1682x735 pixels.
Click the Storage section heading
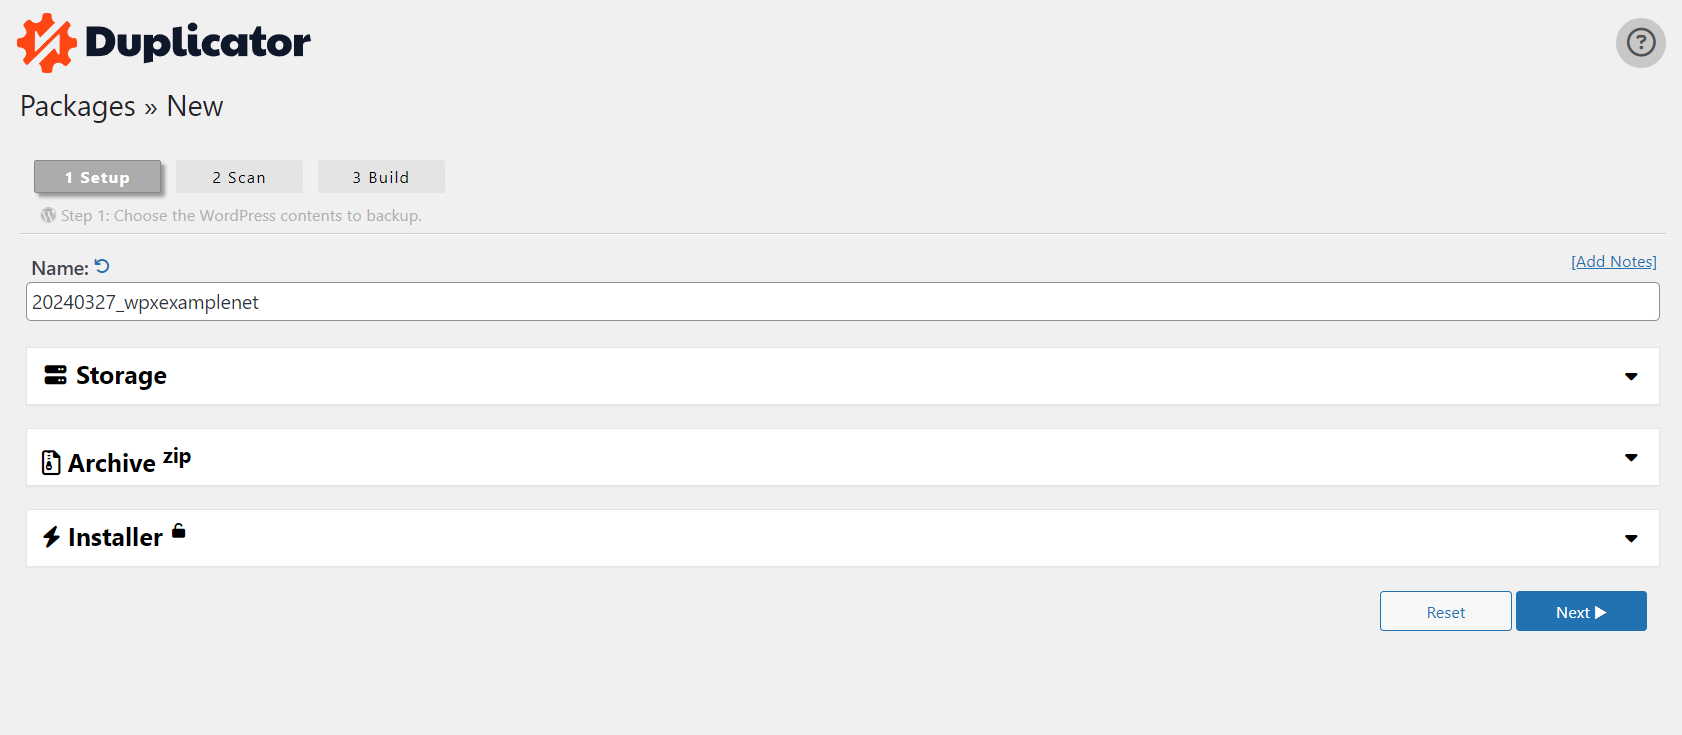121,376
